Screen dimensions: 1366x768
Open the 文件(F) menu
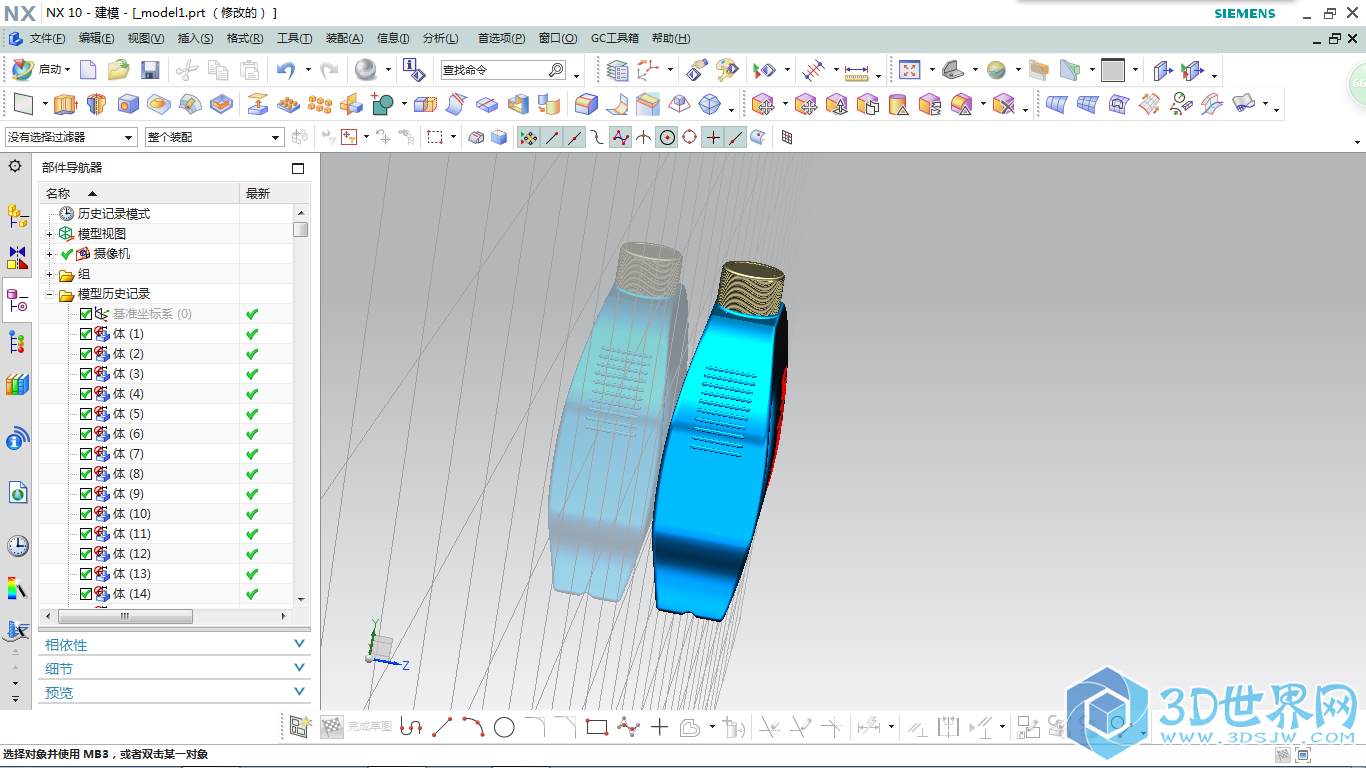(x=47, y=38)
